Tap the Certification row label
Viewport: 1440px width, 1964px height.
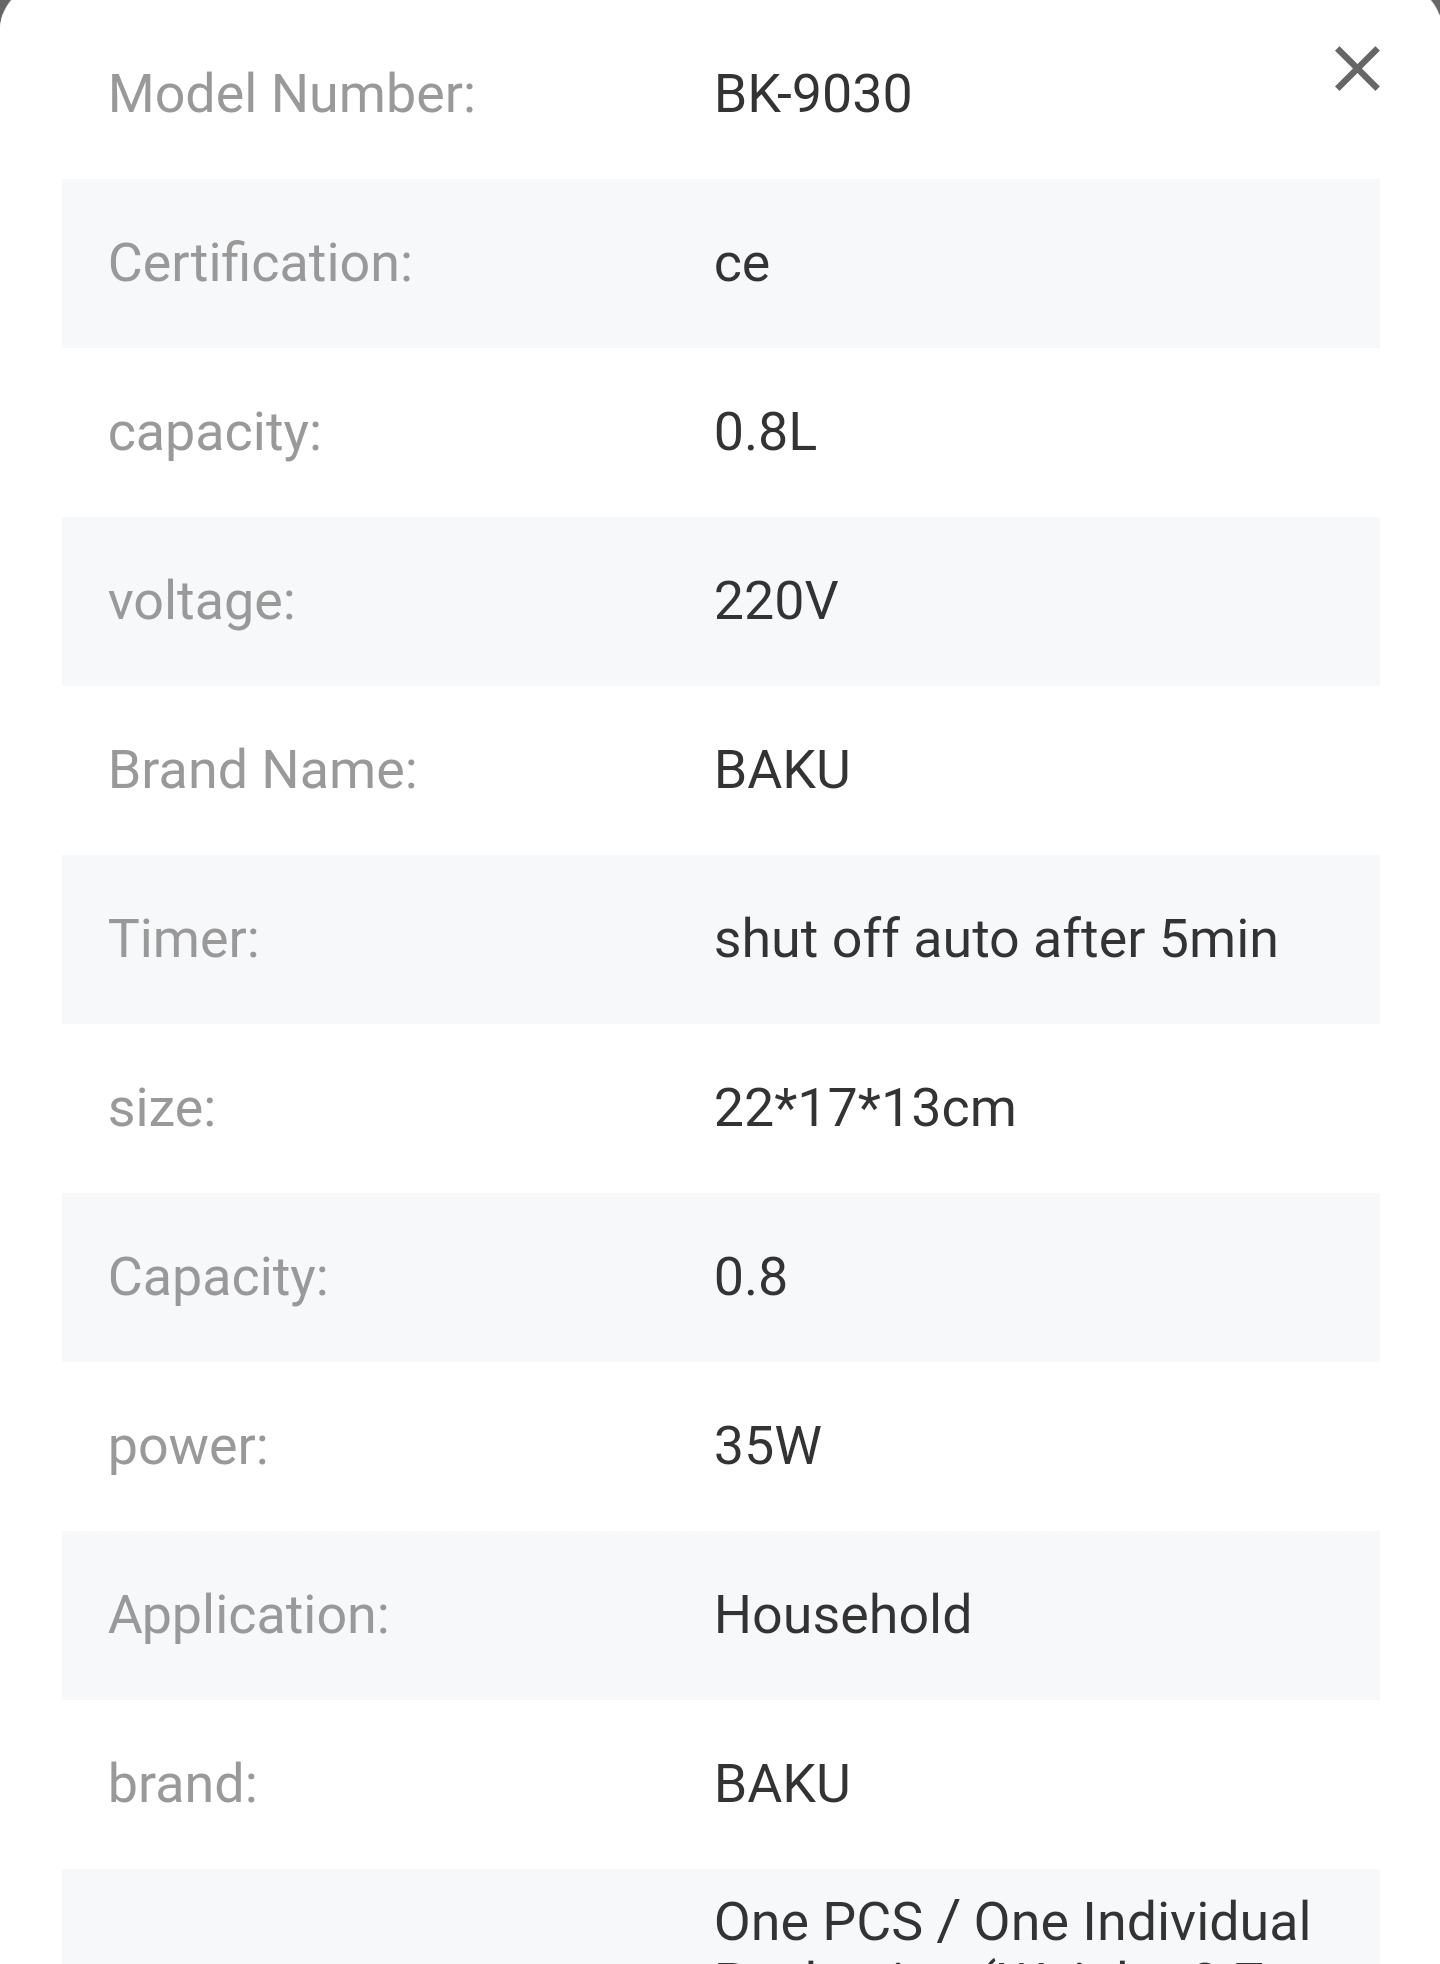tap(260, 263)
